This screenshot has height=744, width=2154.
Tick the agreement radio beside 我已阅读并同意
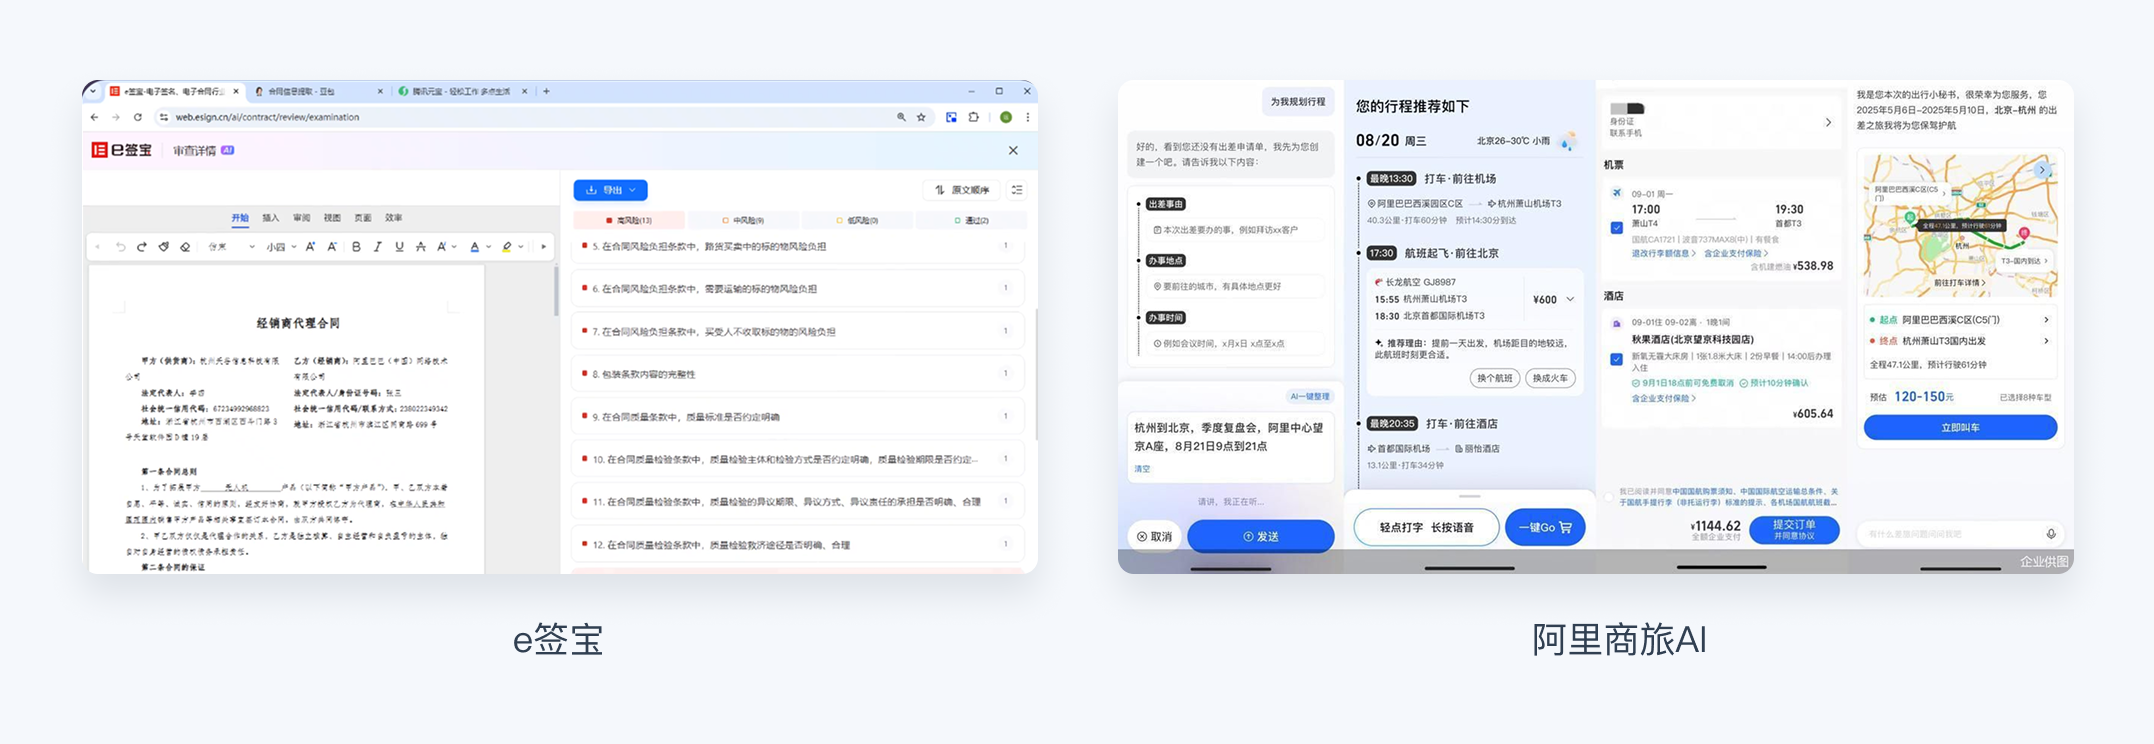[1609, 497]
